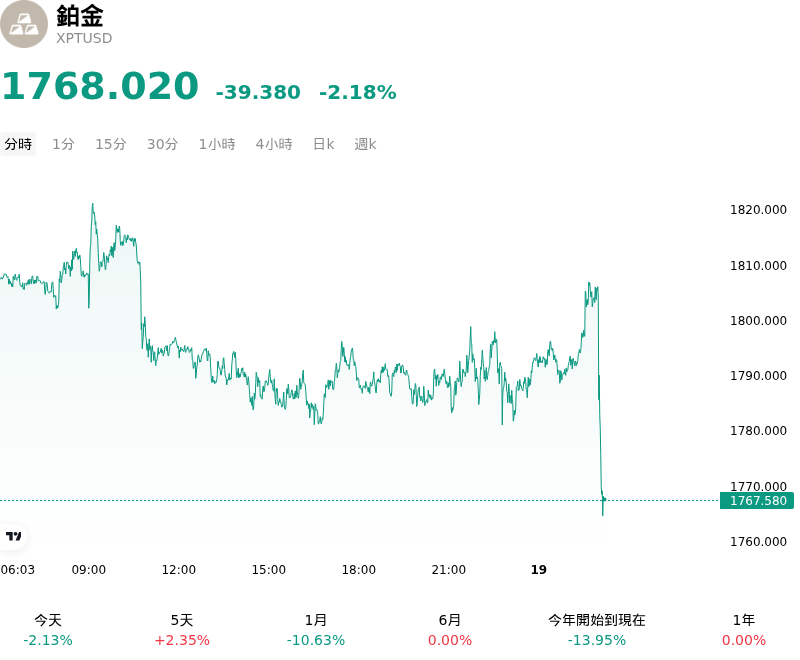Click the platinum bars logo icon

[23, 24]
